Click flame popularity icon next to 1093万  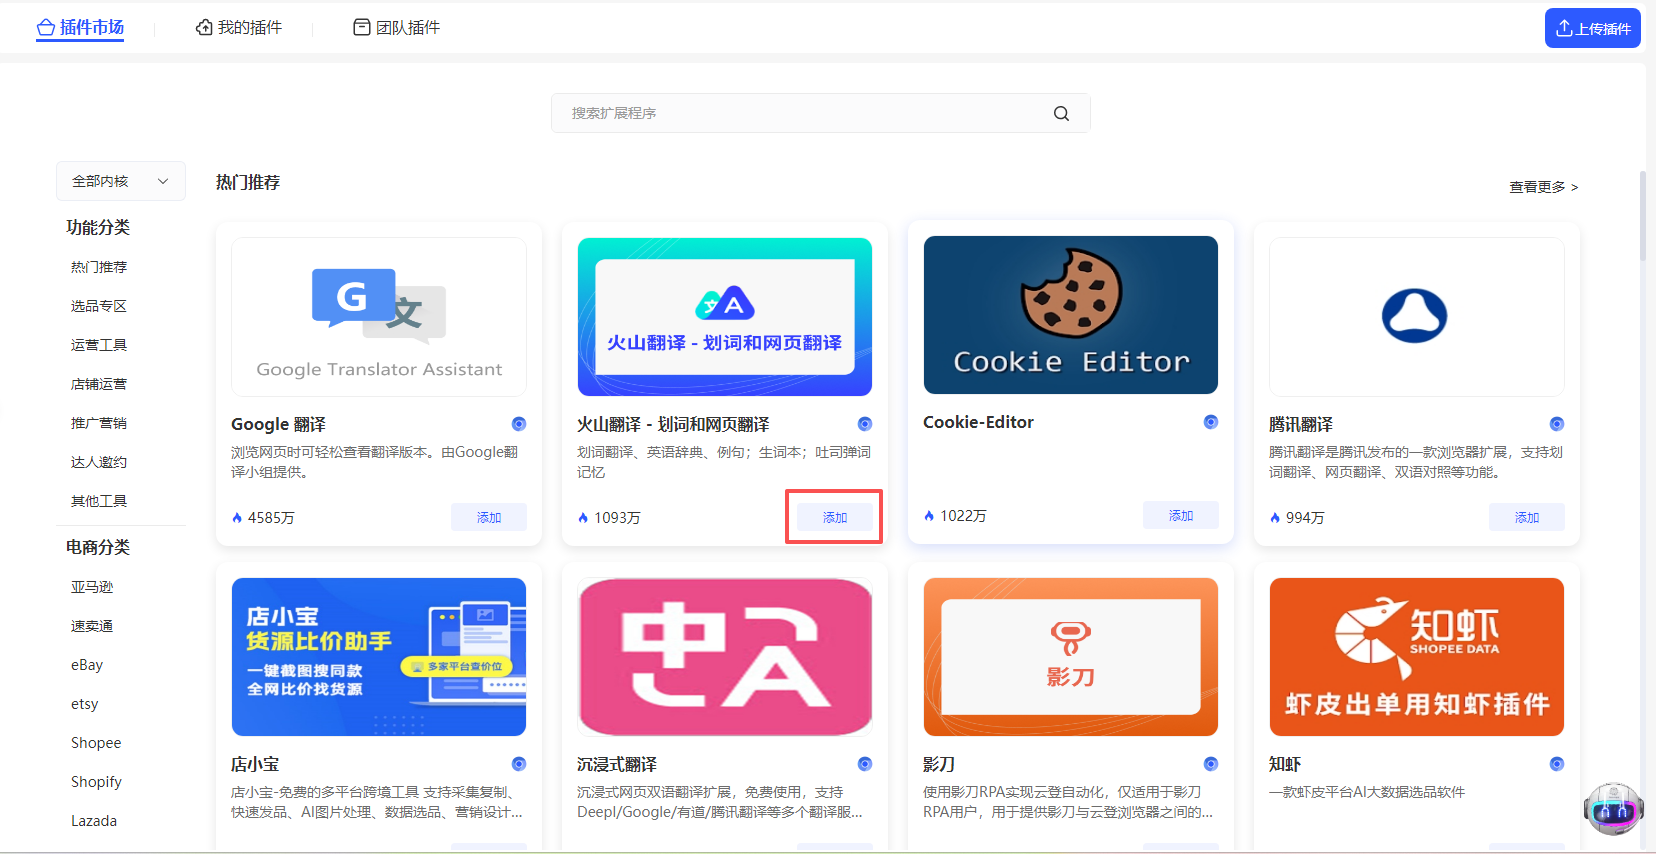[x=583, y=518]
